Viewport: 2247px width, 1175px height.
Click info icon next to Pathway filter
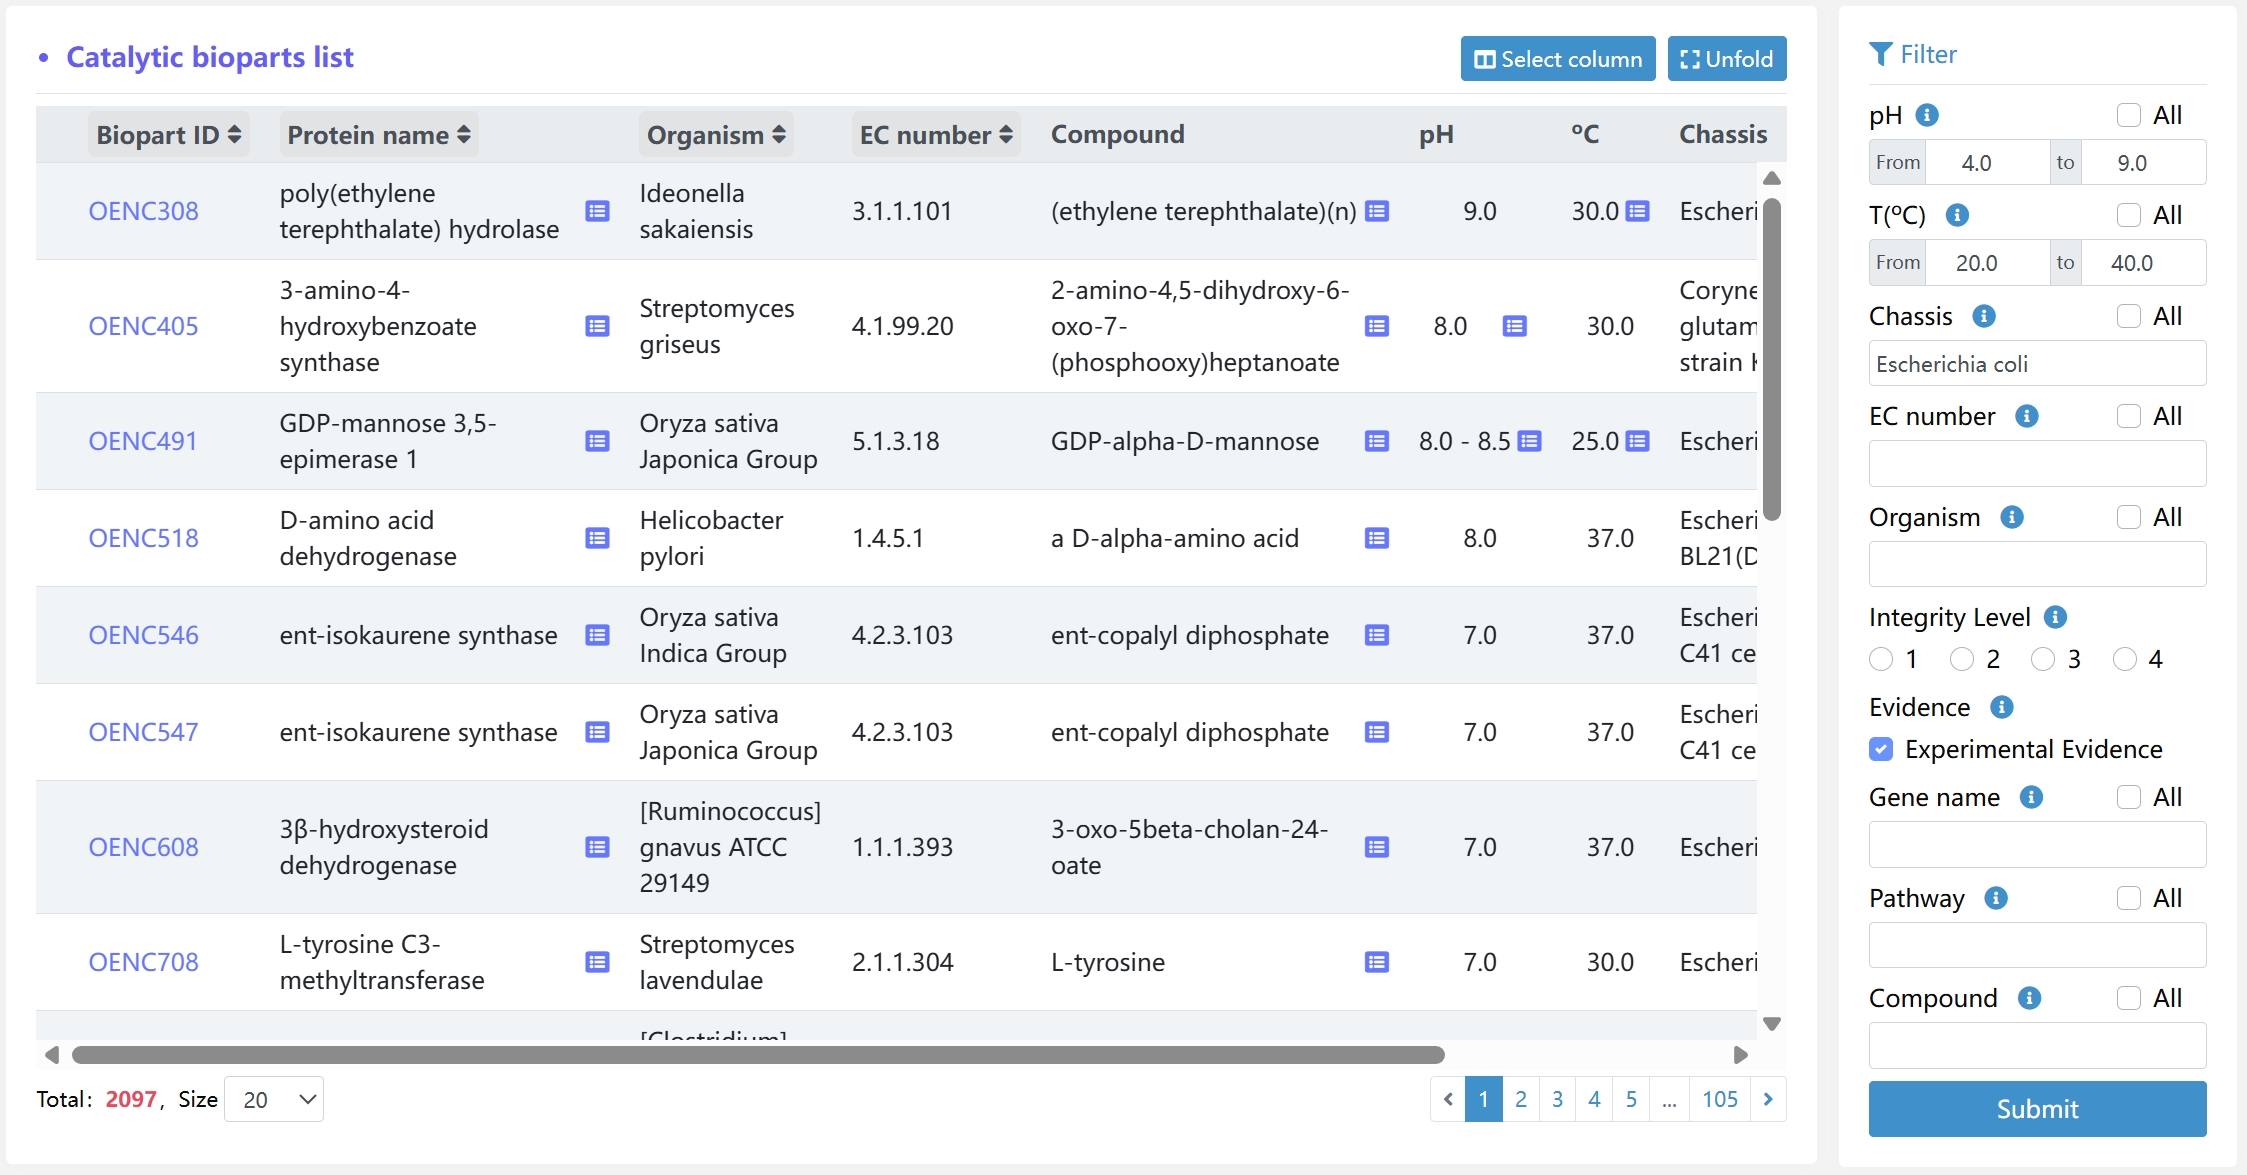[1996, 898]
